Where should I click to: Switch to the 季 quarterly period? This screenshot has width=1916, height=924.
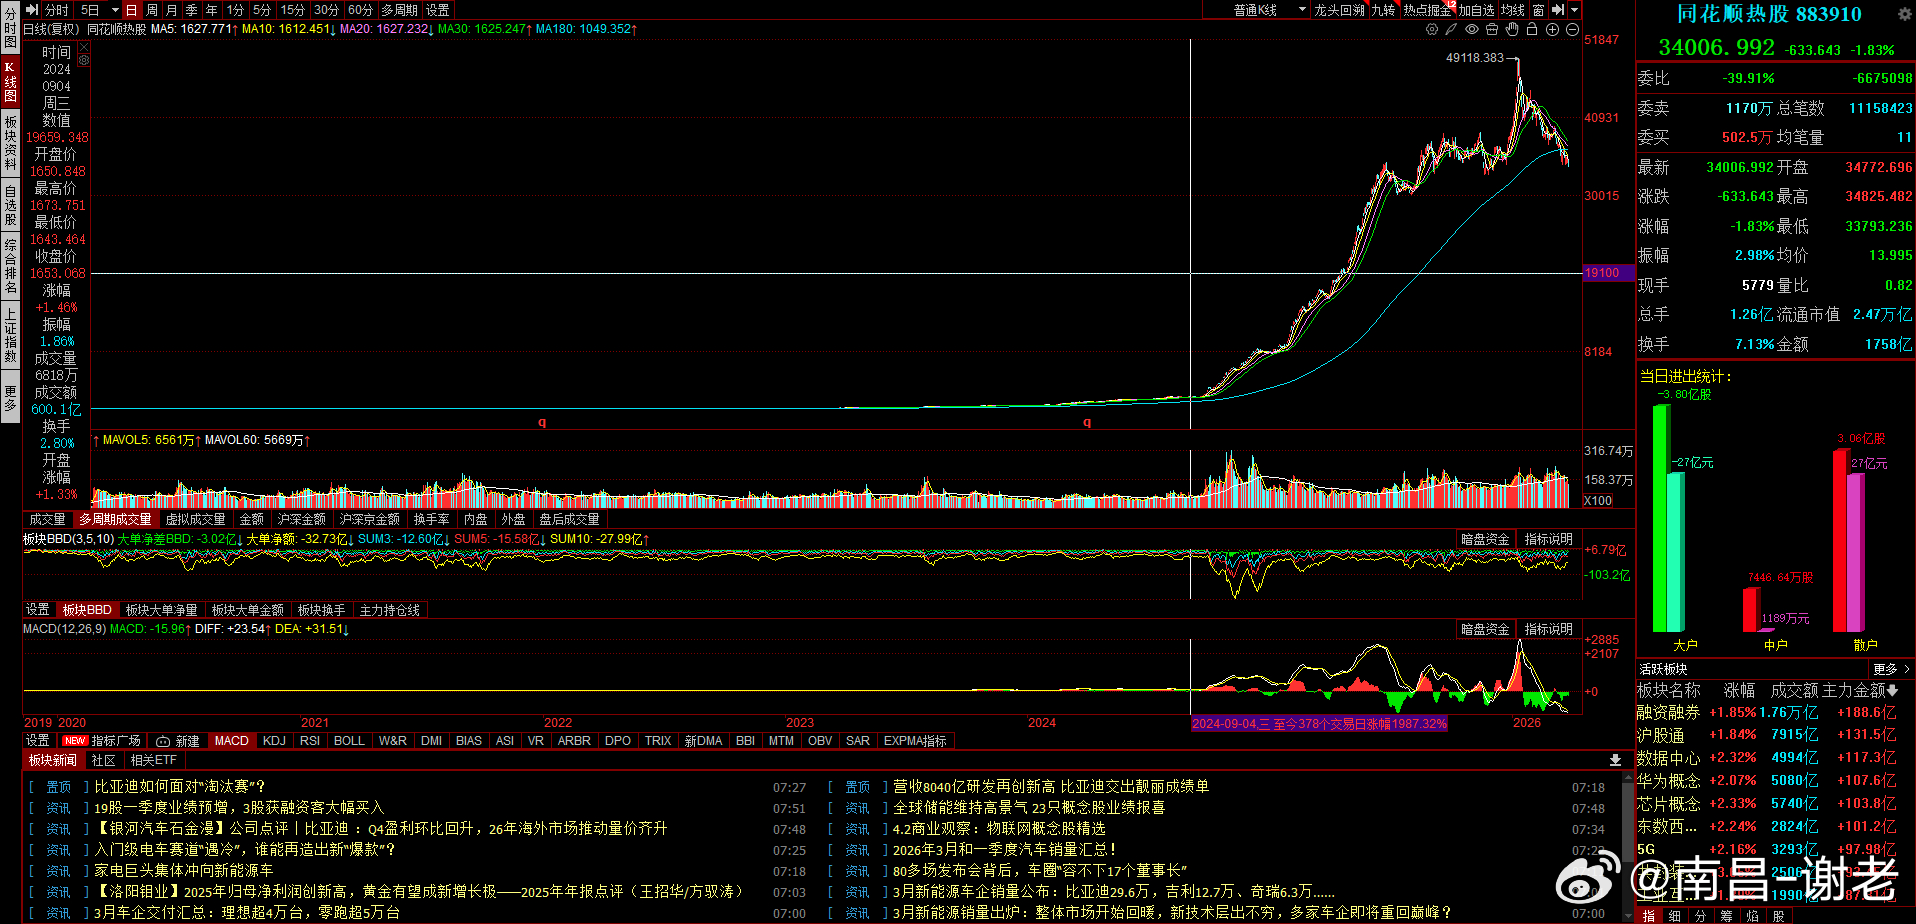click(191, 10)
